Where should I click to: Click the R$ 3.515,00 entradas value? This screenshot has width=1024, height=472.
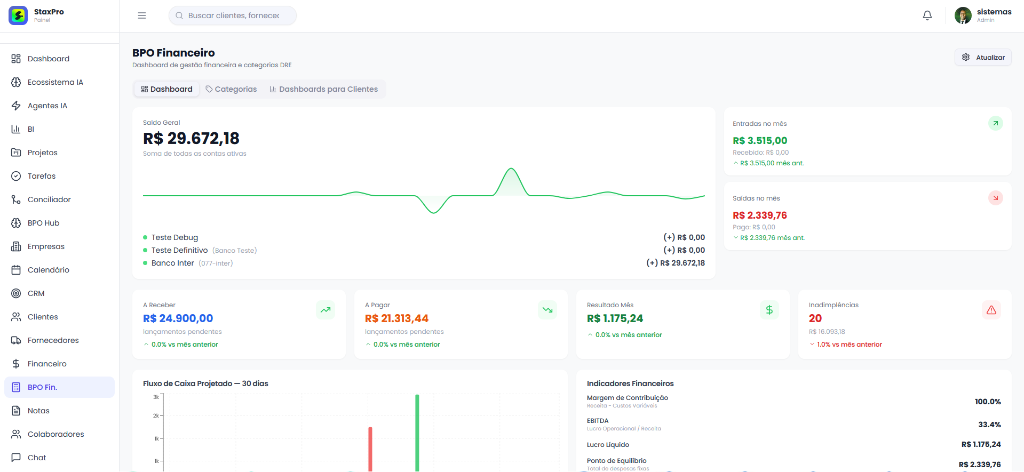760,140
